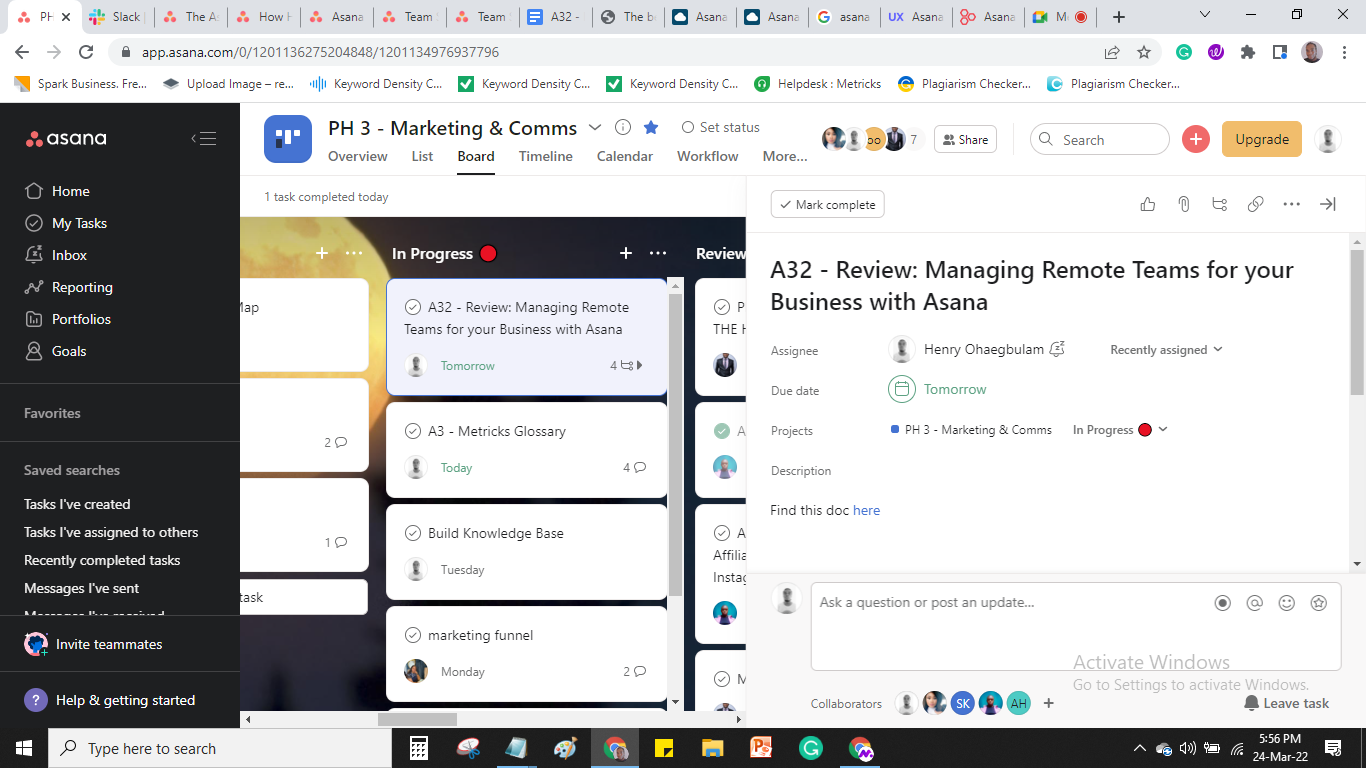Screen dimensions: 1366x768
Task: Open the Inbox bell item
Action: coord(56,255)
